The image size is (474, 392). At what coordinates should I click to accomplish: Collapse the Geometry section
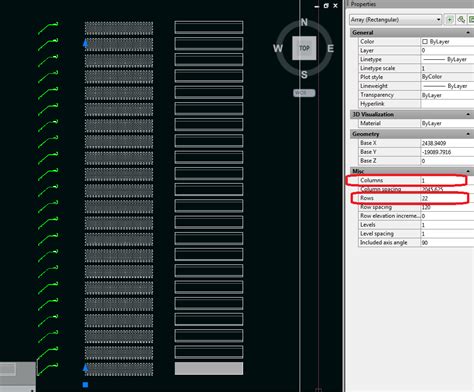click(x=468, y=134)
